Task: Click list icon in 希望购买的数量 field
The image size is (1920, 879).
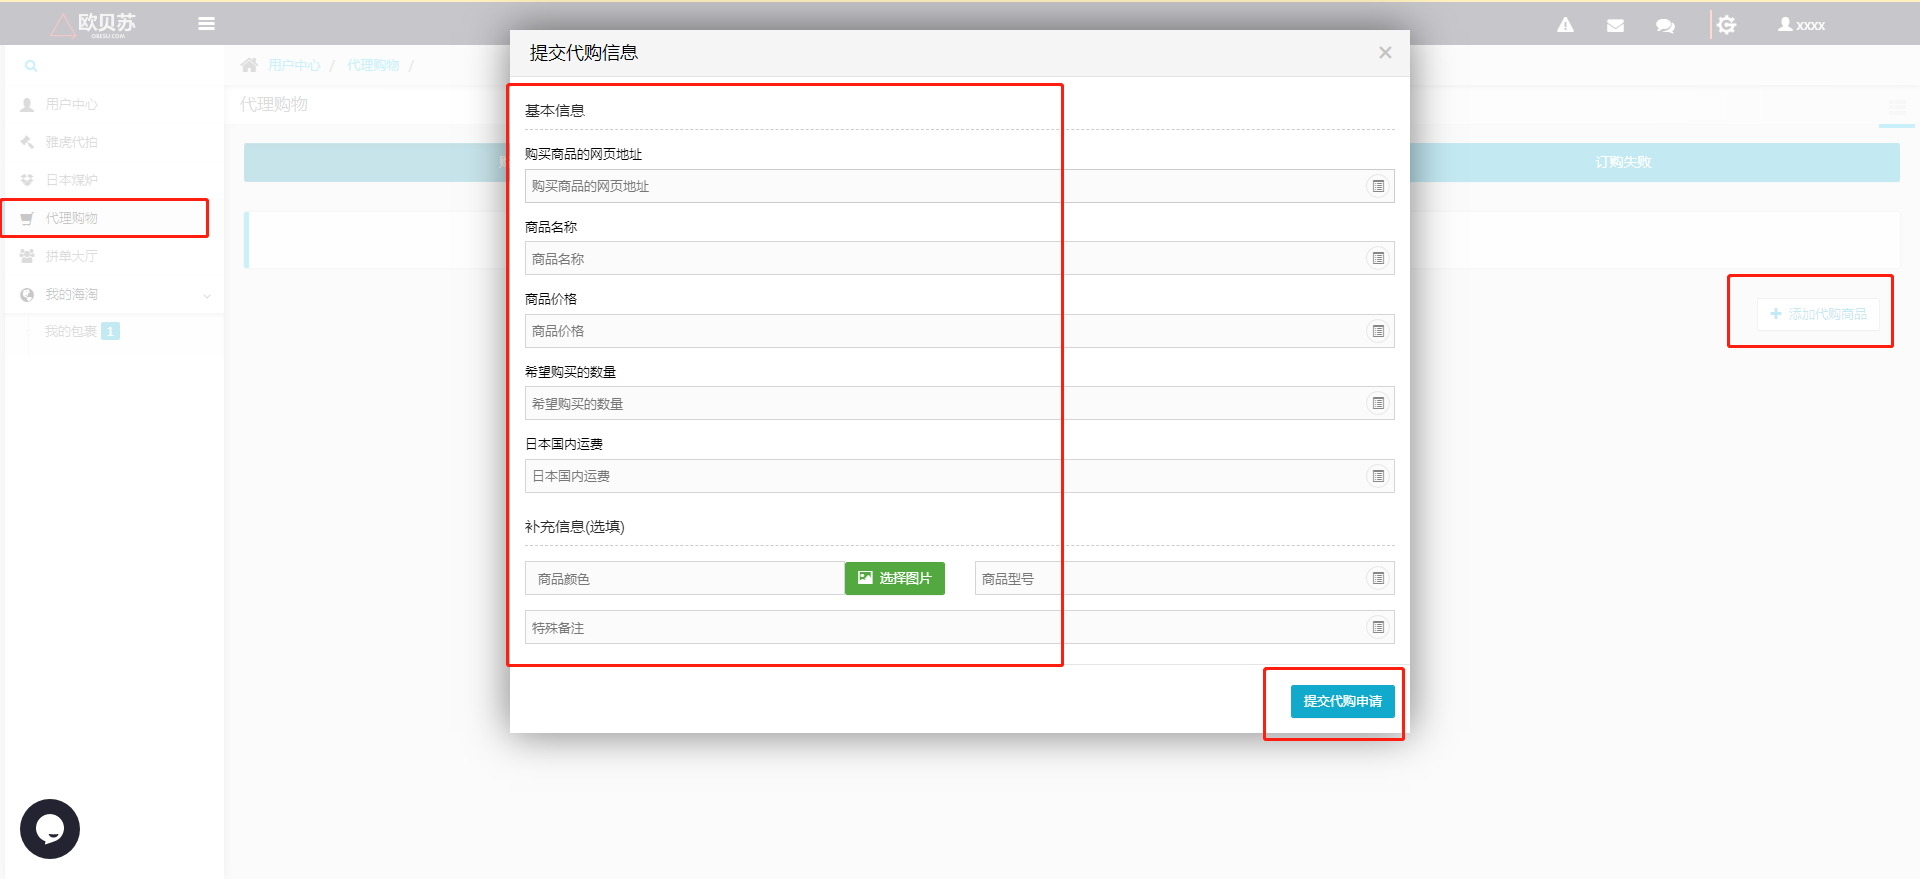Action: [x=1378, y=403]
